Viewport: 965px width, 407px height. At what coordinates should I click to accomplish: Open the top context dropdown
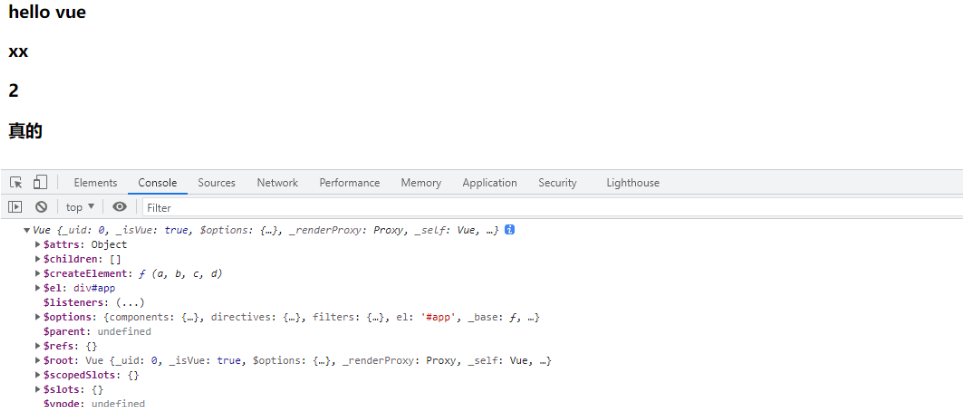[x=80, y=207]
